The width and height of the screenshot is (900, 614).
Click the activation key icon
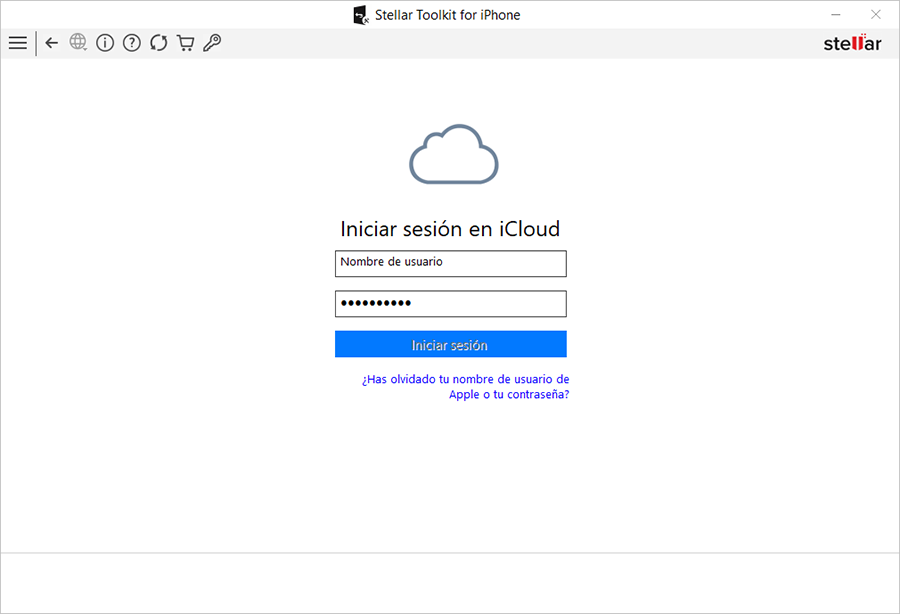coord(212,43)
